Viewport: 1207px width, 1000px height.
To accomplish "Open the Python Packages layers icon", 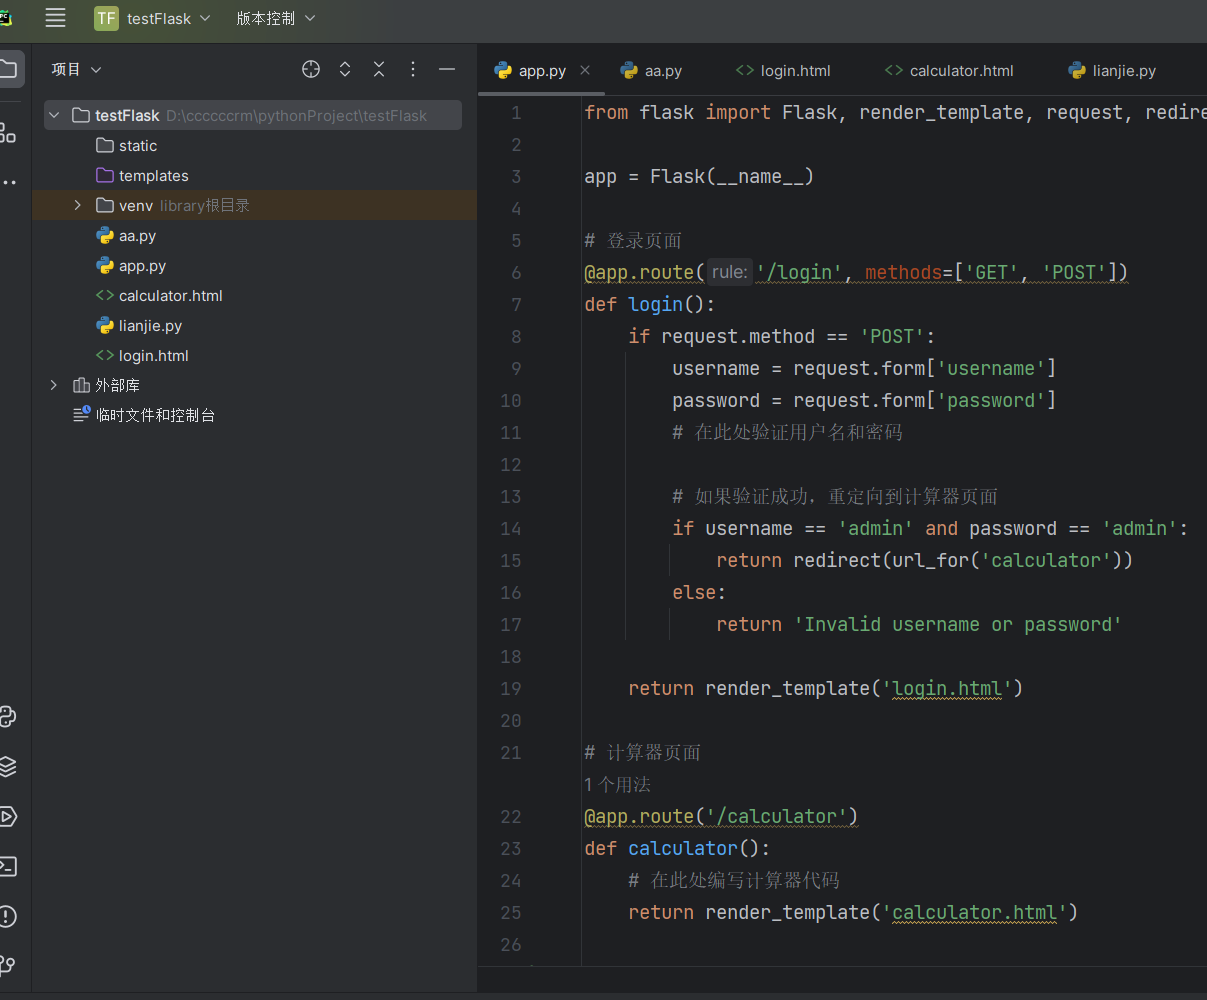I will click(x=8, y=767).
